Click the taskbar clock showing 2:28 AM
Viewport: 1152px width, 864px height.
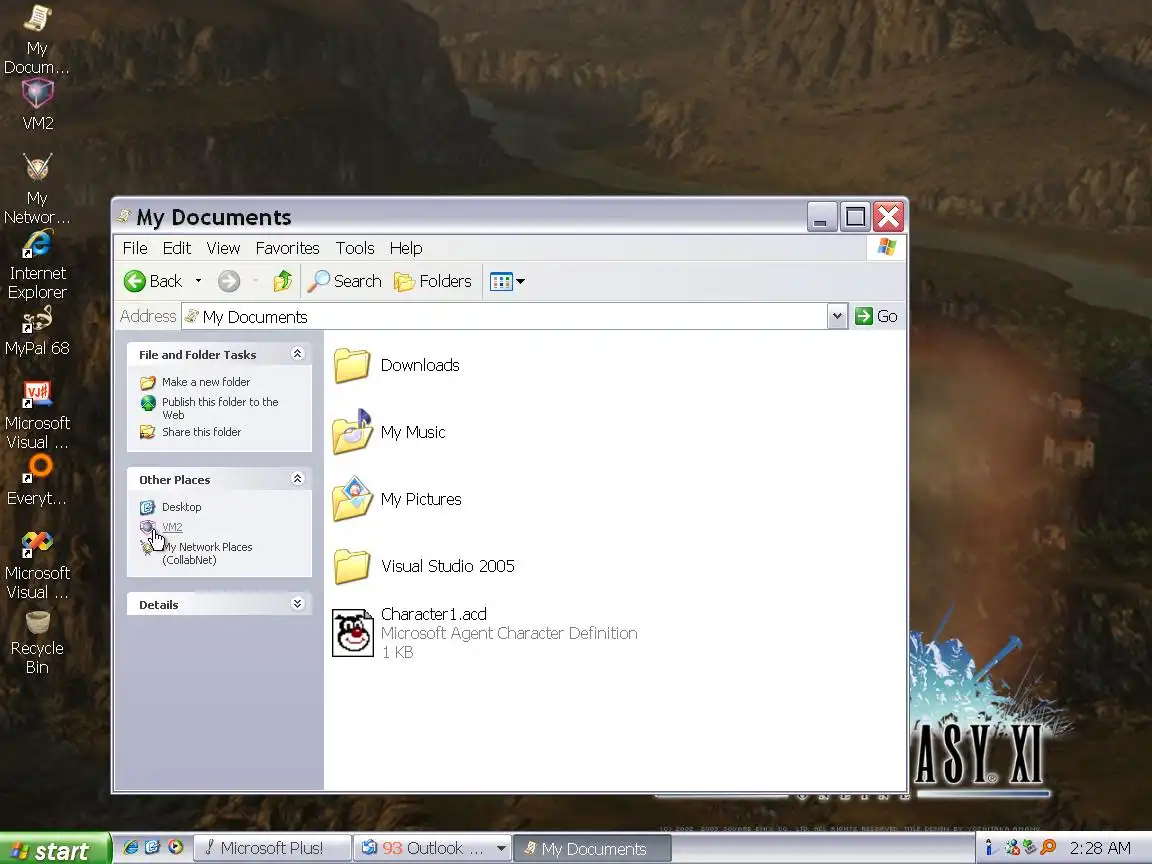tap(1100, 849)
